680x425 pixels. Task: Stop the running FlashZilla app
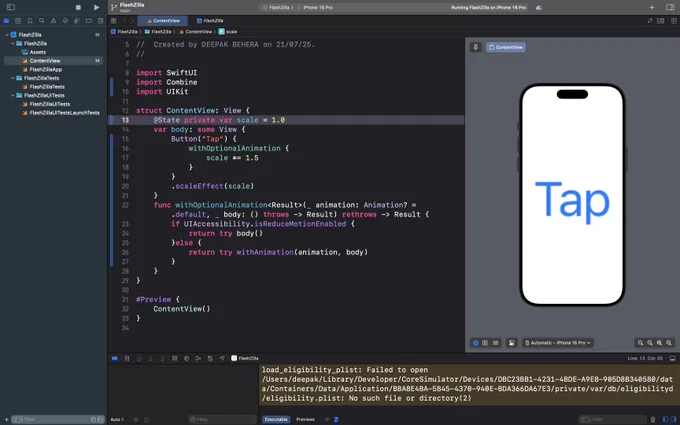(78, 7)
